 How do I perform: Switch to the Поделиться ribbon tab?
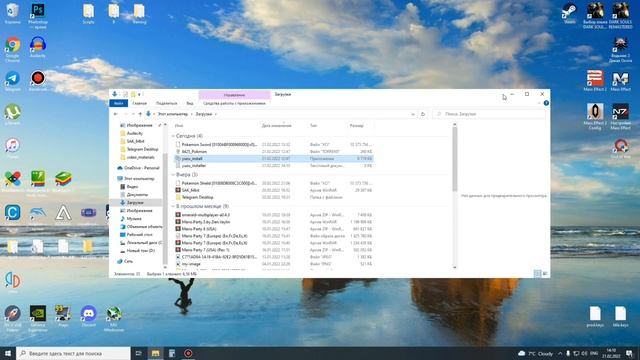(x=167, y=103)
